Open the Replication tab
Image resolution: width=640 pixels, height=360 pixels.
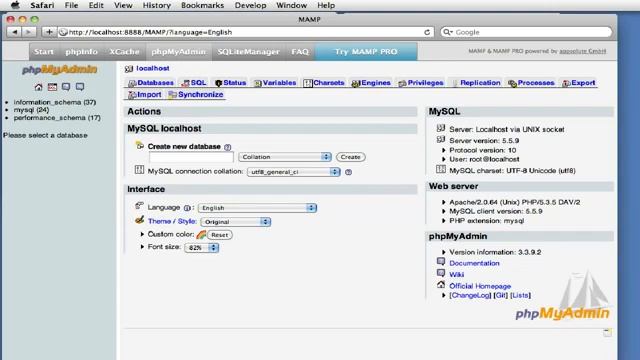pyautogui.click(x=476, y=83)
